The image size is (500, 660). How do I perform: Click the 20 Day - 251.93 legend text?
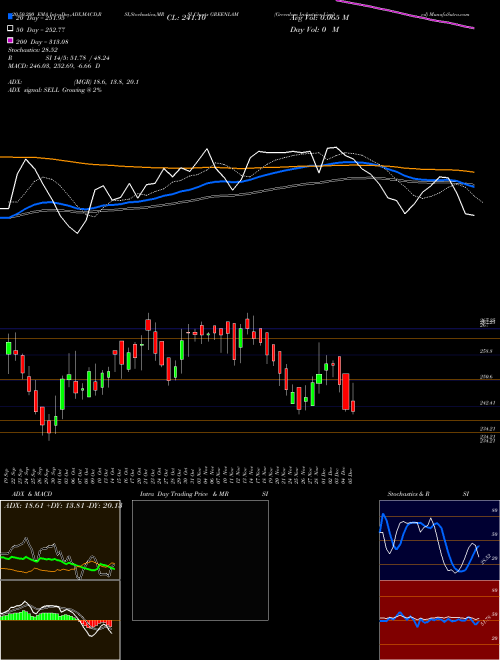[41, 18]
